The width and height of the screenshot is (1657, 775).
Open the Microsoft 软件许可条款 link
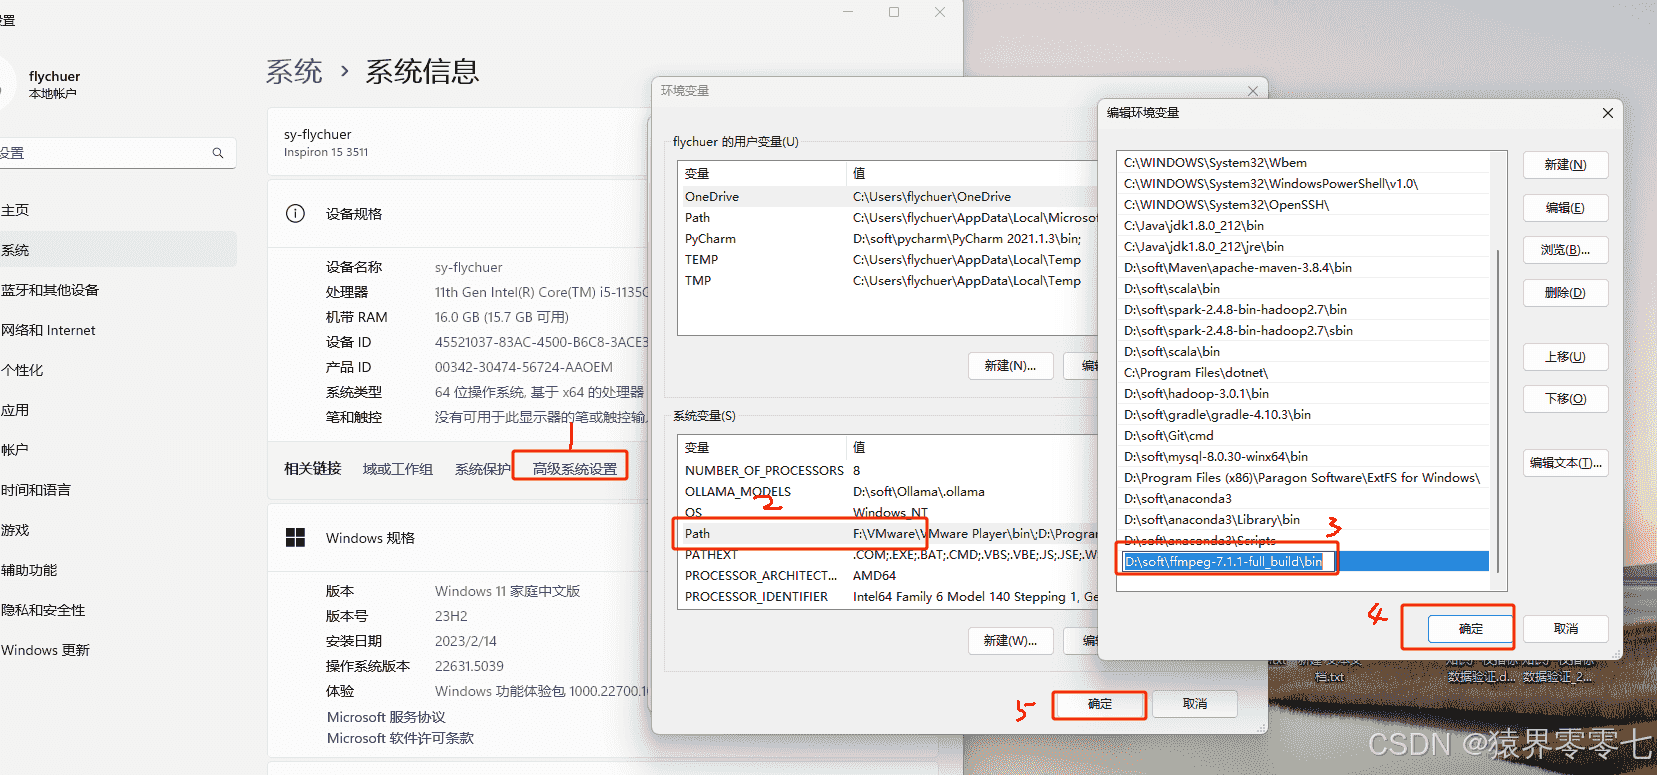pos(400,738)
